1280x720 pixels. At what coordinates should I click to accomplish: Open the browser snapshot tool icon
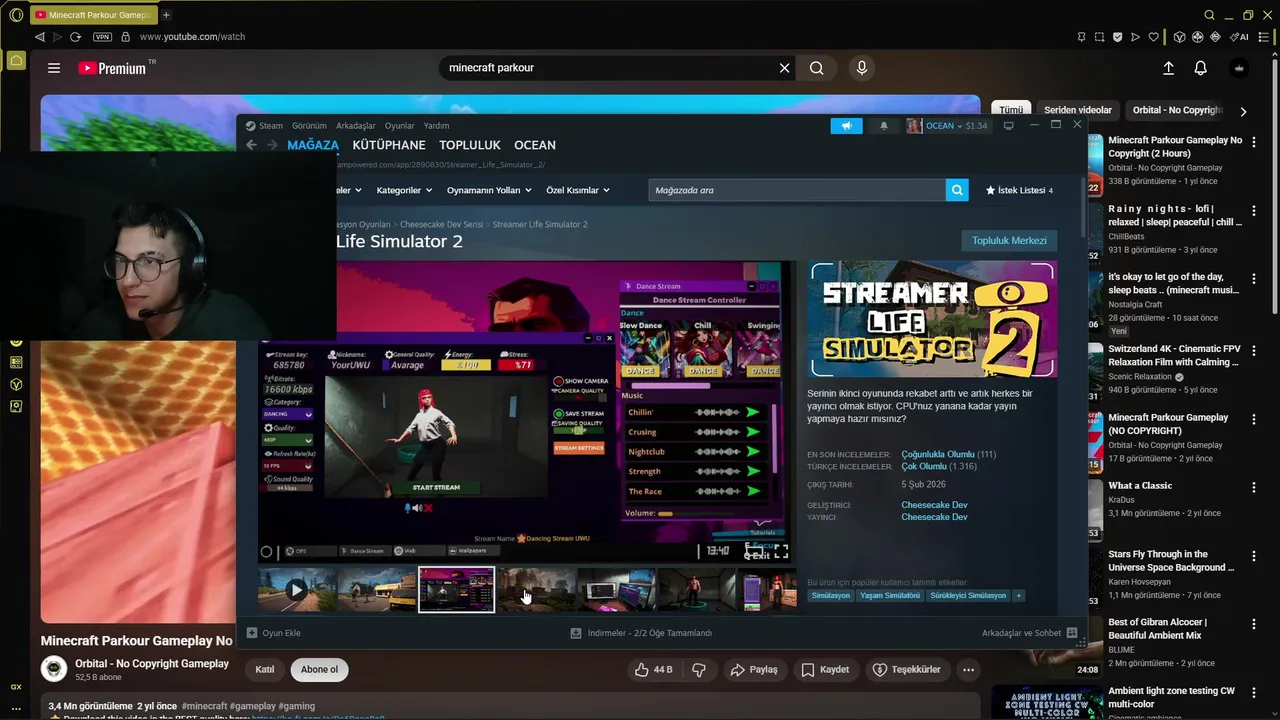click(1099, 37)
